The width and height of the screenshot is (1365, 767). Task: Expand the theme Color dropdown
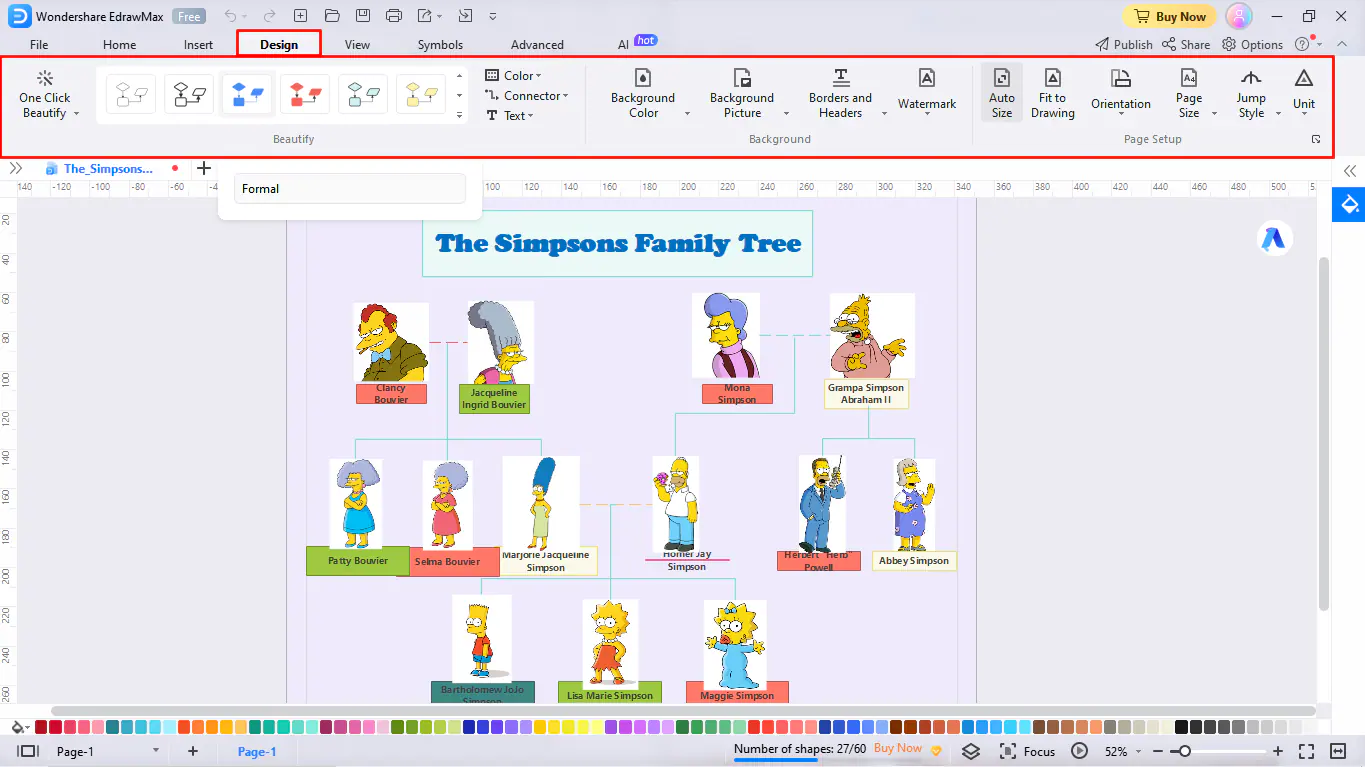tap(514, 76)
